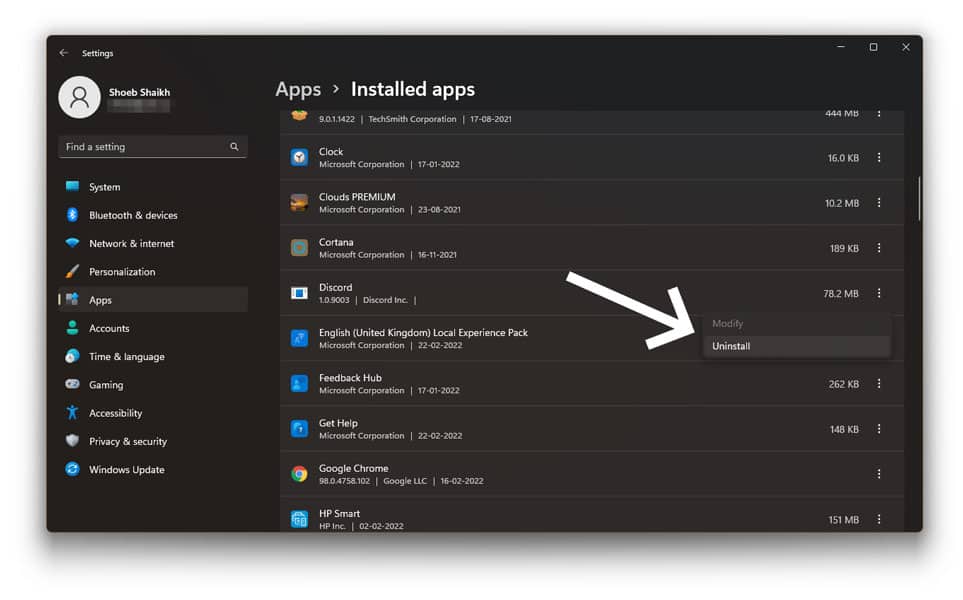
Task: Go to Time & language settings
Action: pyautogui.click(x=153, y=356)
